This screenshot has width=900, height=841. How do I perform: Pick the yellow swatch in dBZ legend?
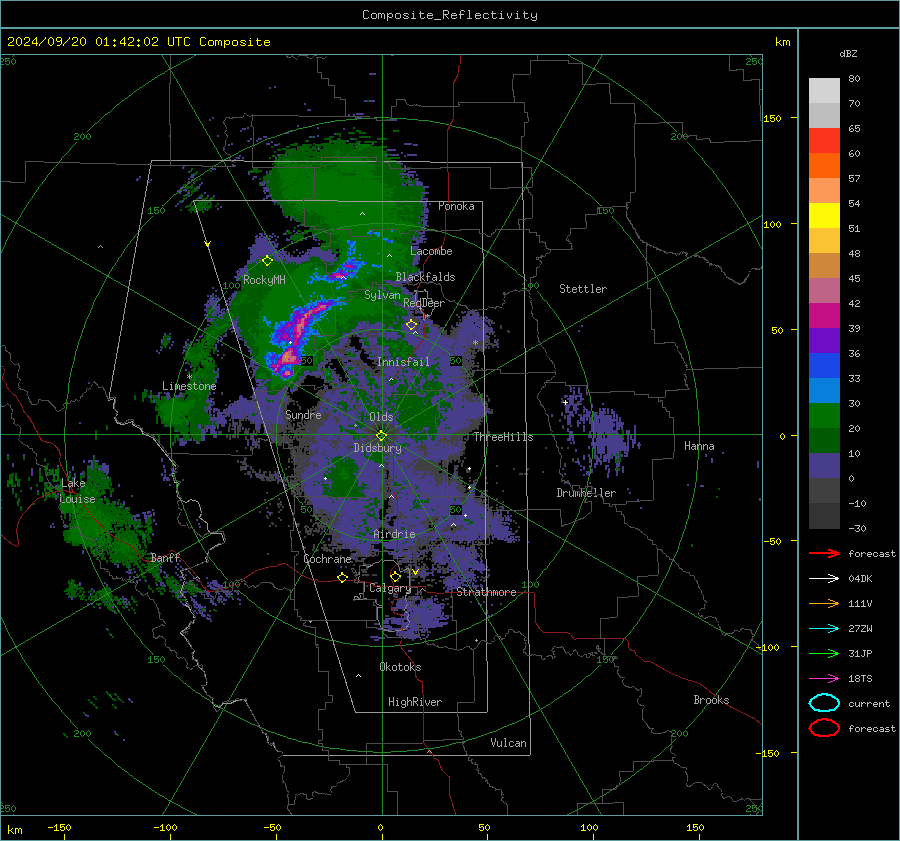824,216
